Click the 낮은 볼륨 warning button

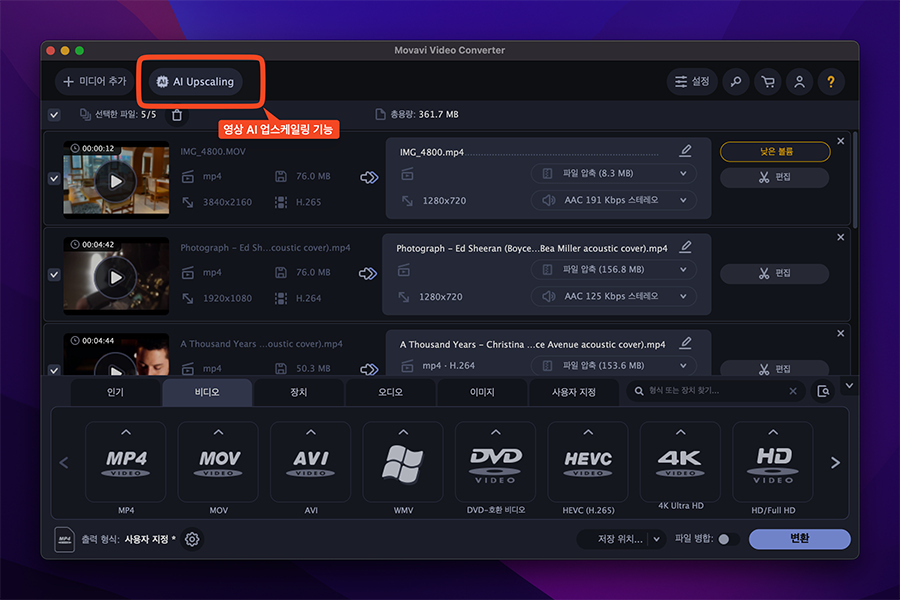pos(775,152)
